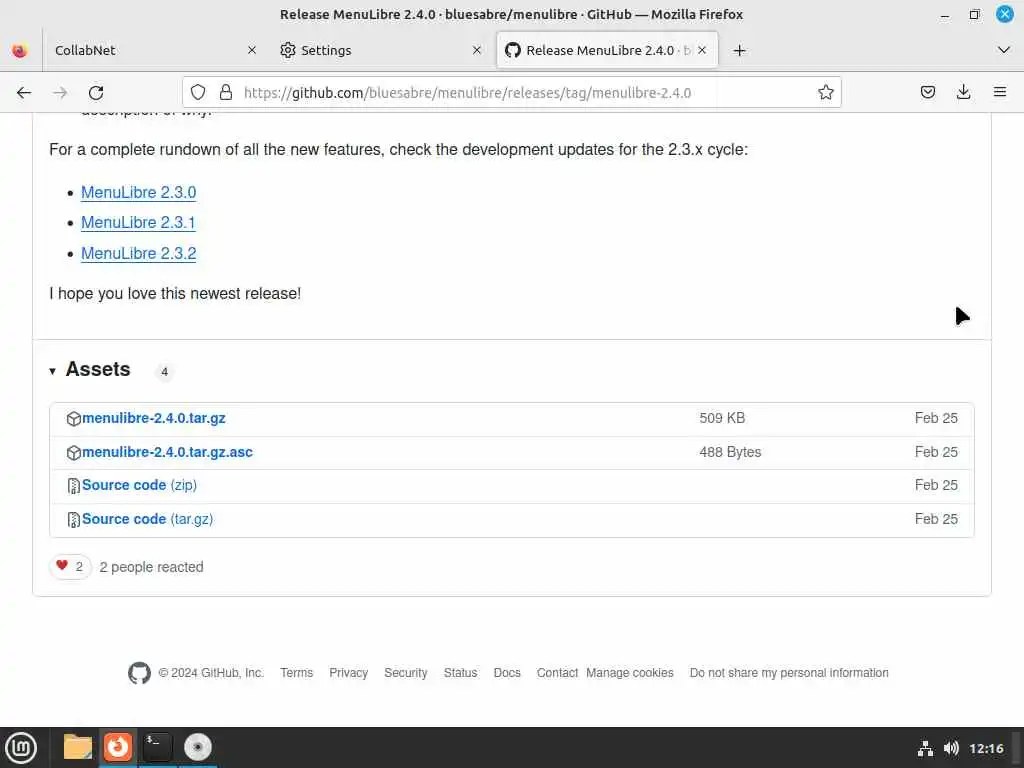
Task: Click the padlock site information icon
Action: pos(226,93)
